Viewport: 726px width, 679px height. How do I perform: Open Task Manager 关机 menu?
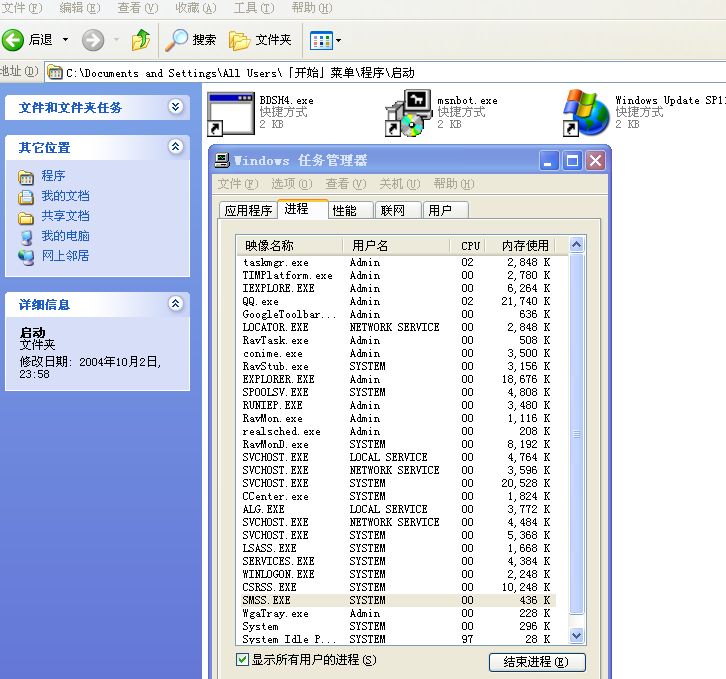[400, 184]
